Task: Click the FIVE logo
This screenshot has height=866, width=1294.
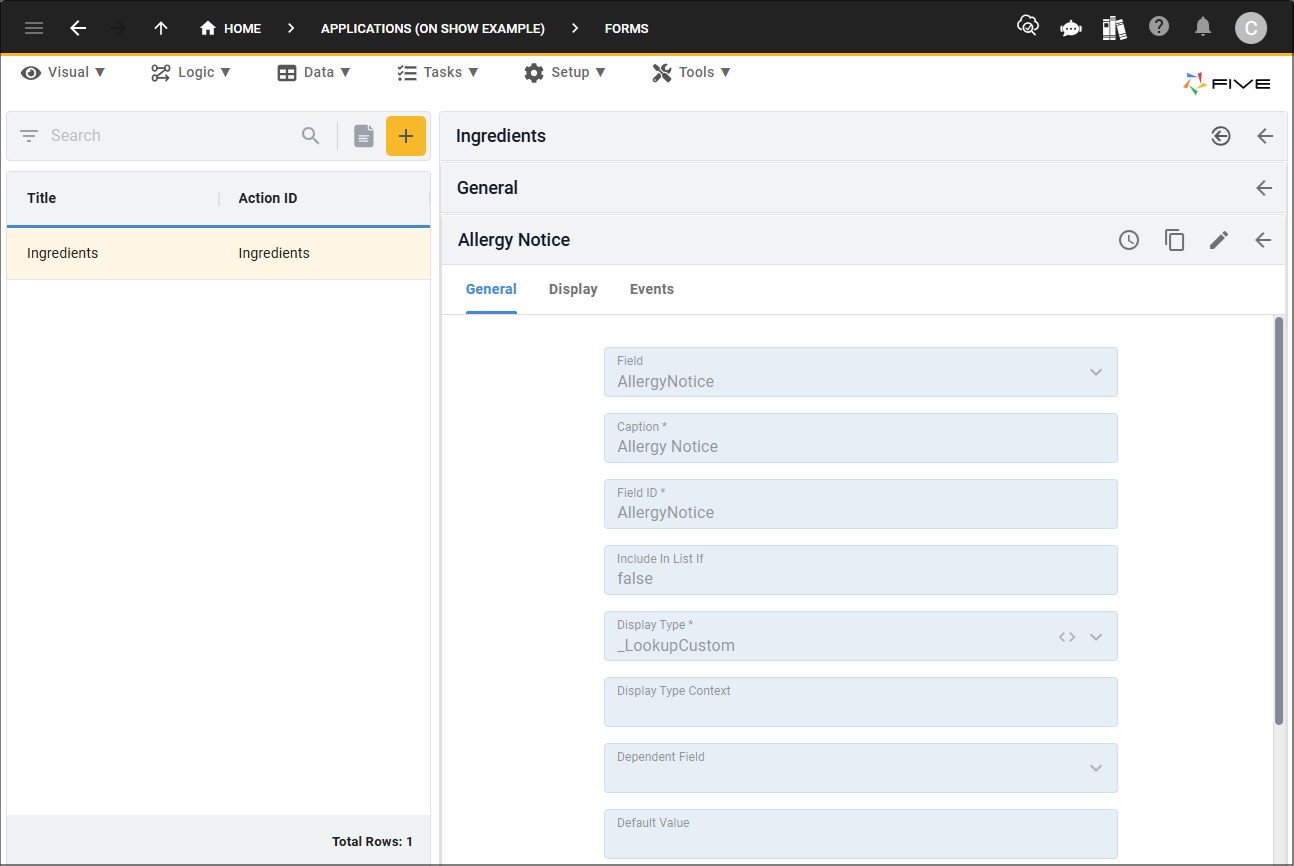Action: point(1227,84)
